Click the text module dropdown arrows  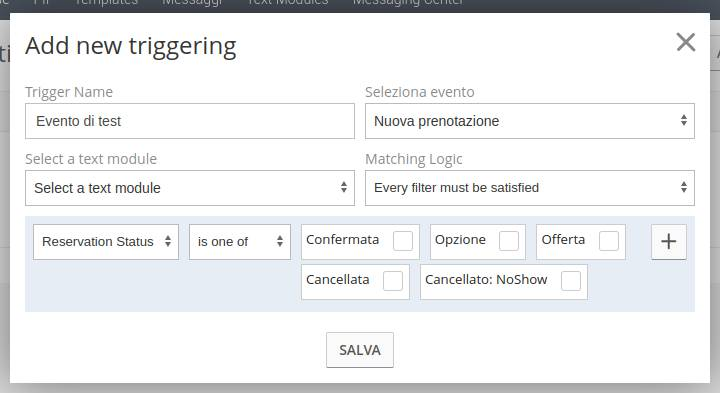click(343, 187)
